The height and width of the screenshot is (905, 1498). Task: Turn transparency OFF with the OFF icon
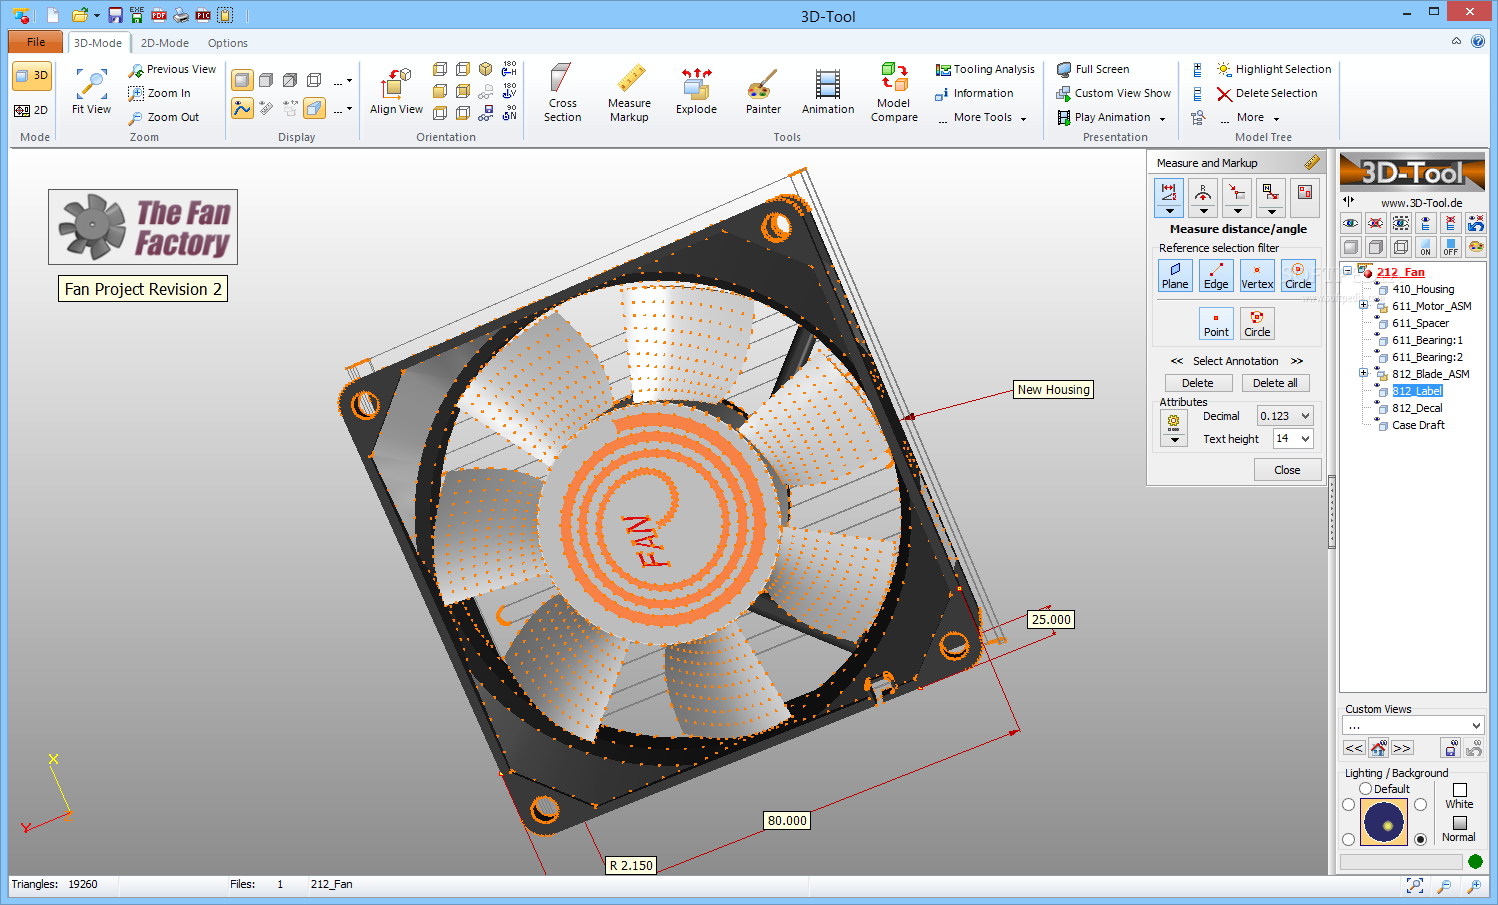click(x=1451, y=247)
